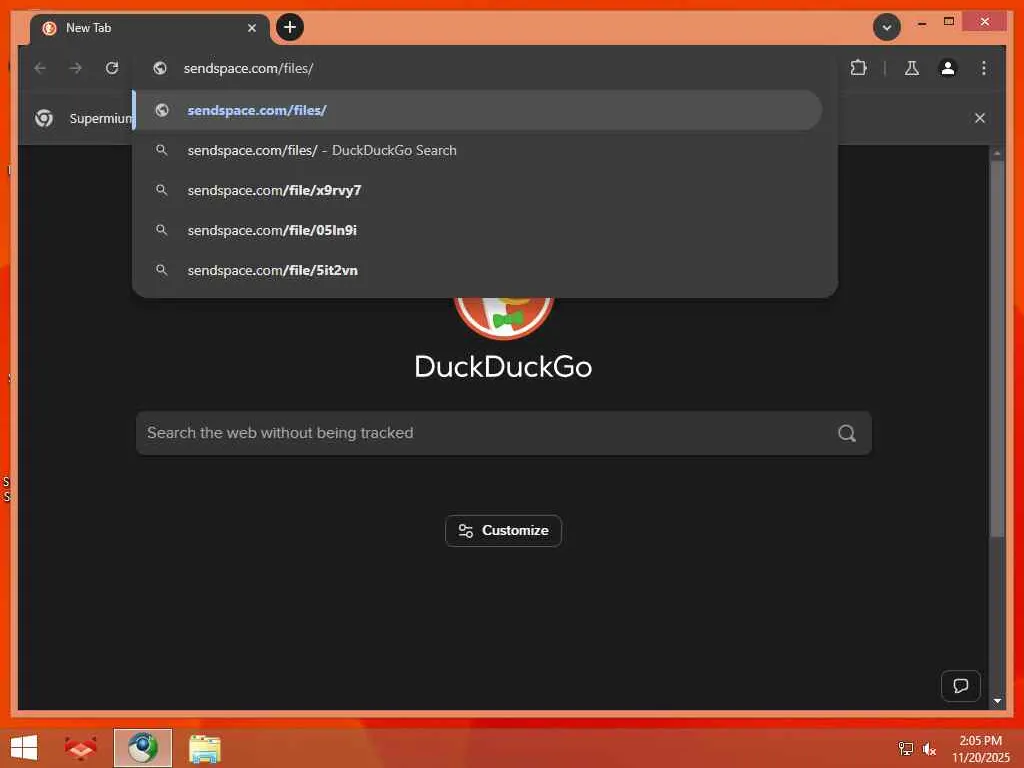Image resolution: width=1024 pixels, height=768 pixels.
Task: Click the magnifier icon in DuckDuckGo search box
Action: tap(846, 433)
